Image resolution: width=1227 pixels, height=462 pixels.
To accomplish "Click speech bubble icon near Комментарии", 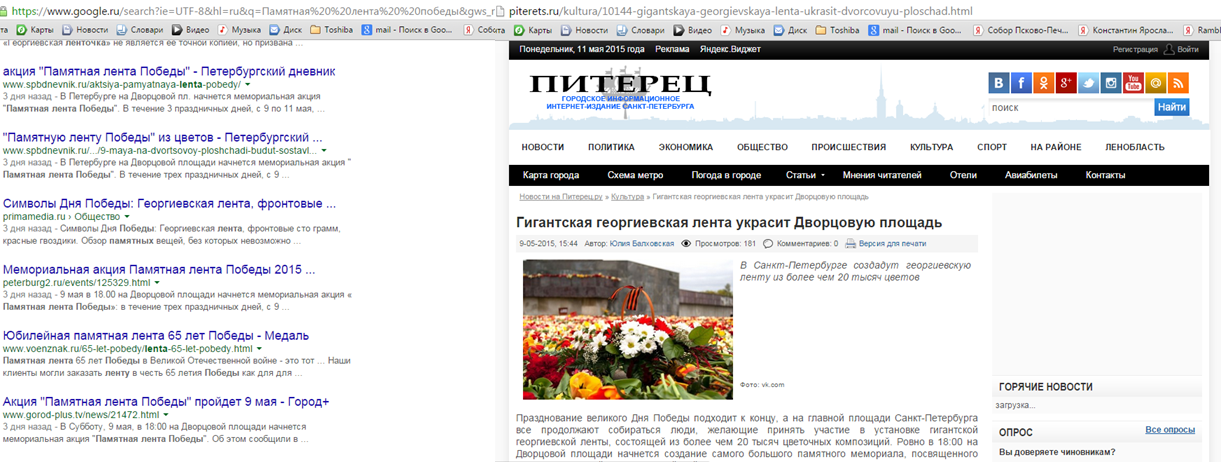I will pyautogui.click(x=767, y=243).
